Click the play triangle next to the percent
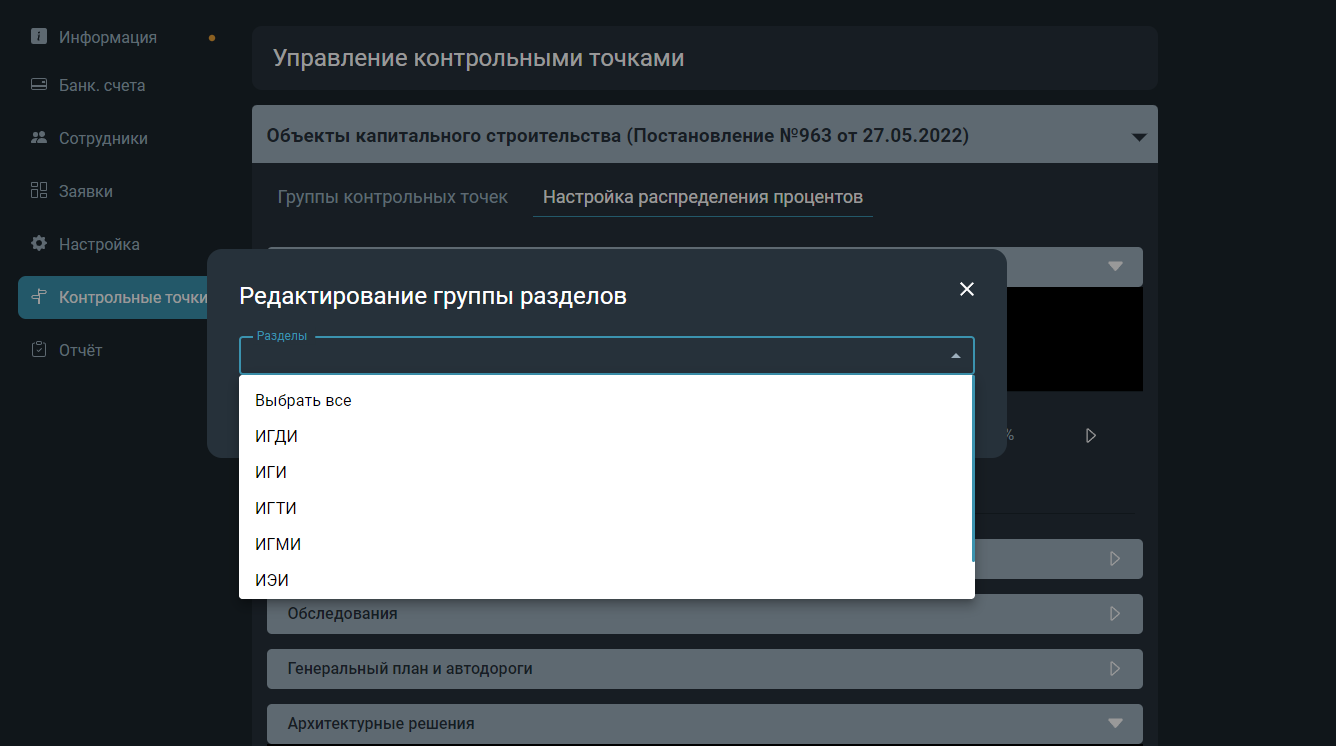Screen dimensions: 1336x746 point(1091,436)
